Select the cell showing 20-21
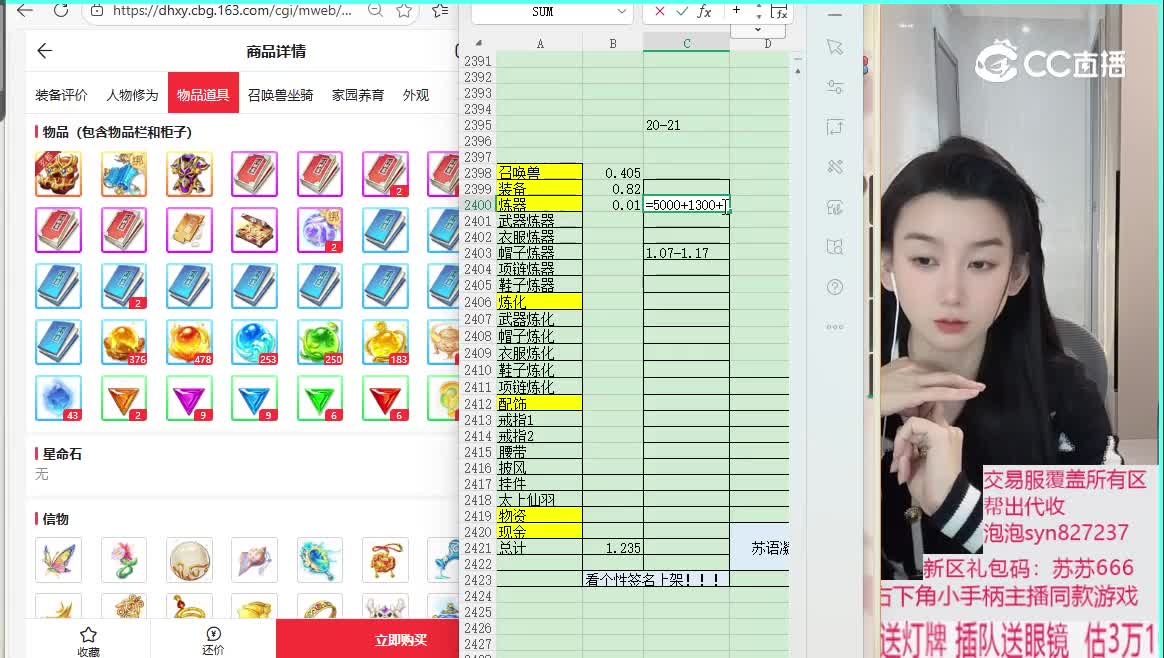Viewport: 1164px width, 658px height. (687, 125)
